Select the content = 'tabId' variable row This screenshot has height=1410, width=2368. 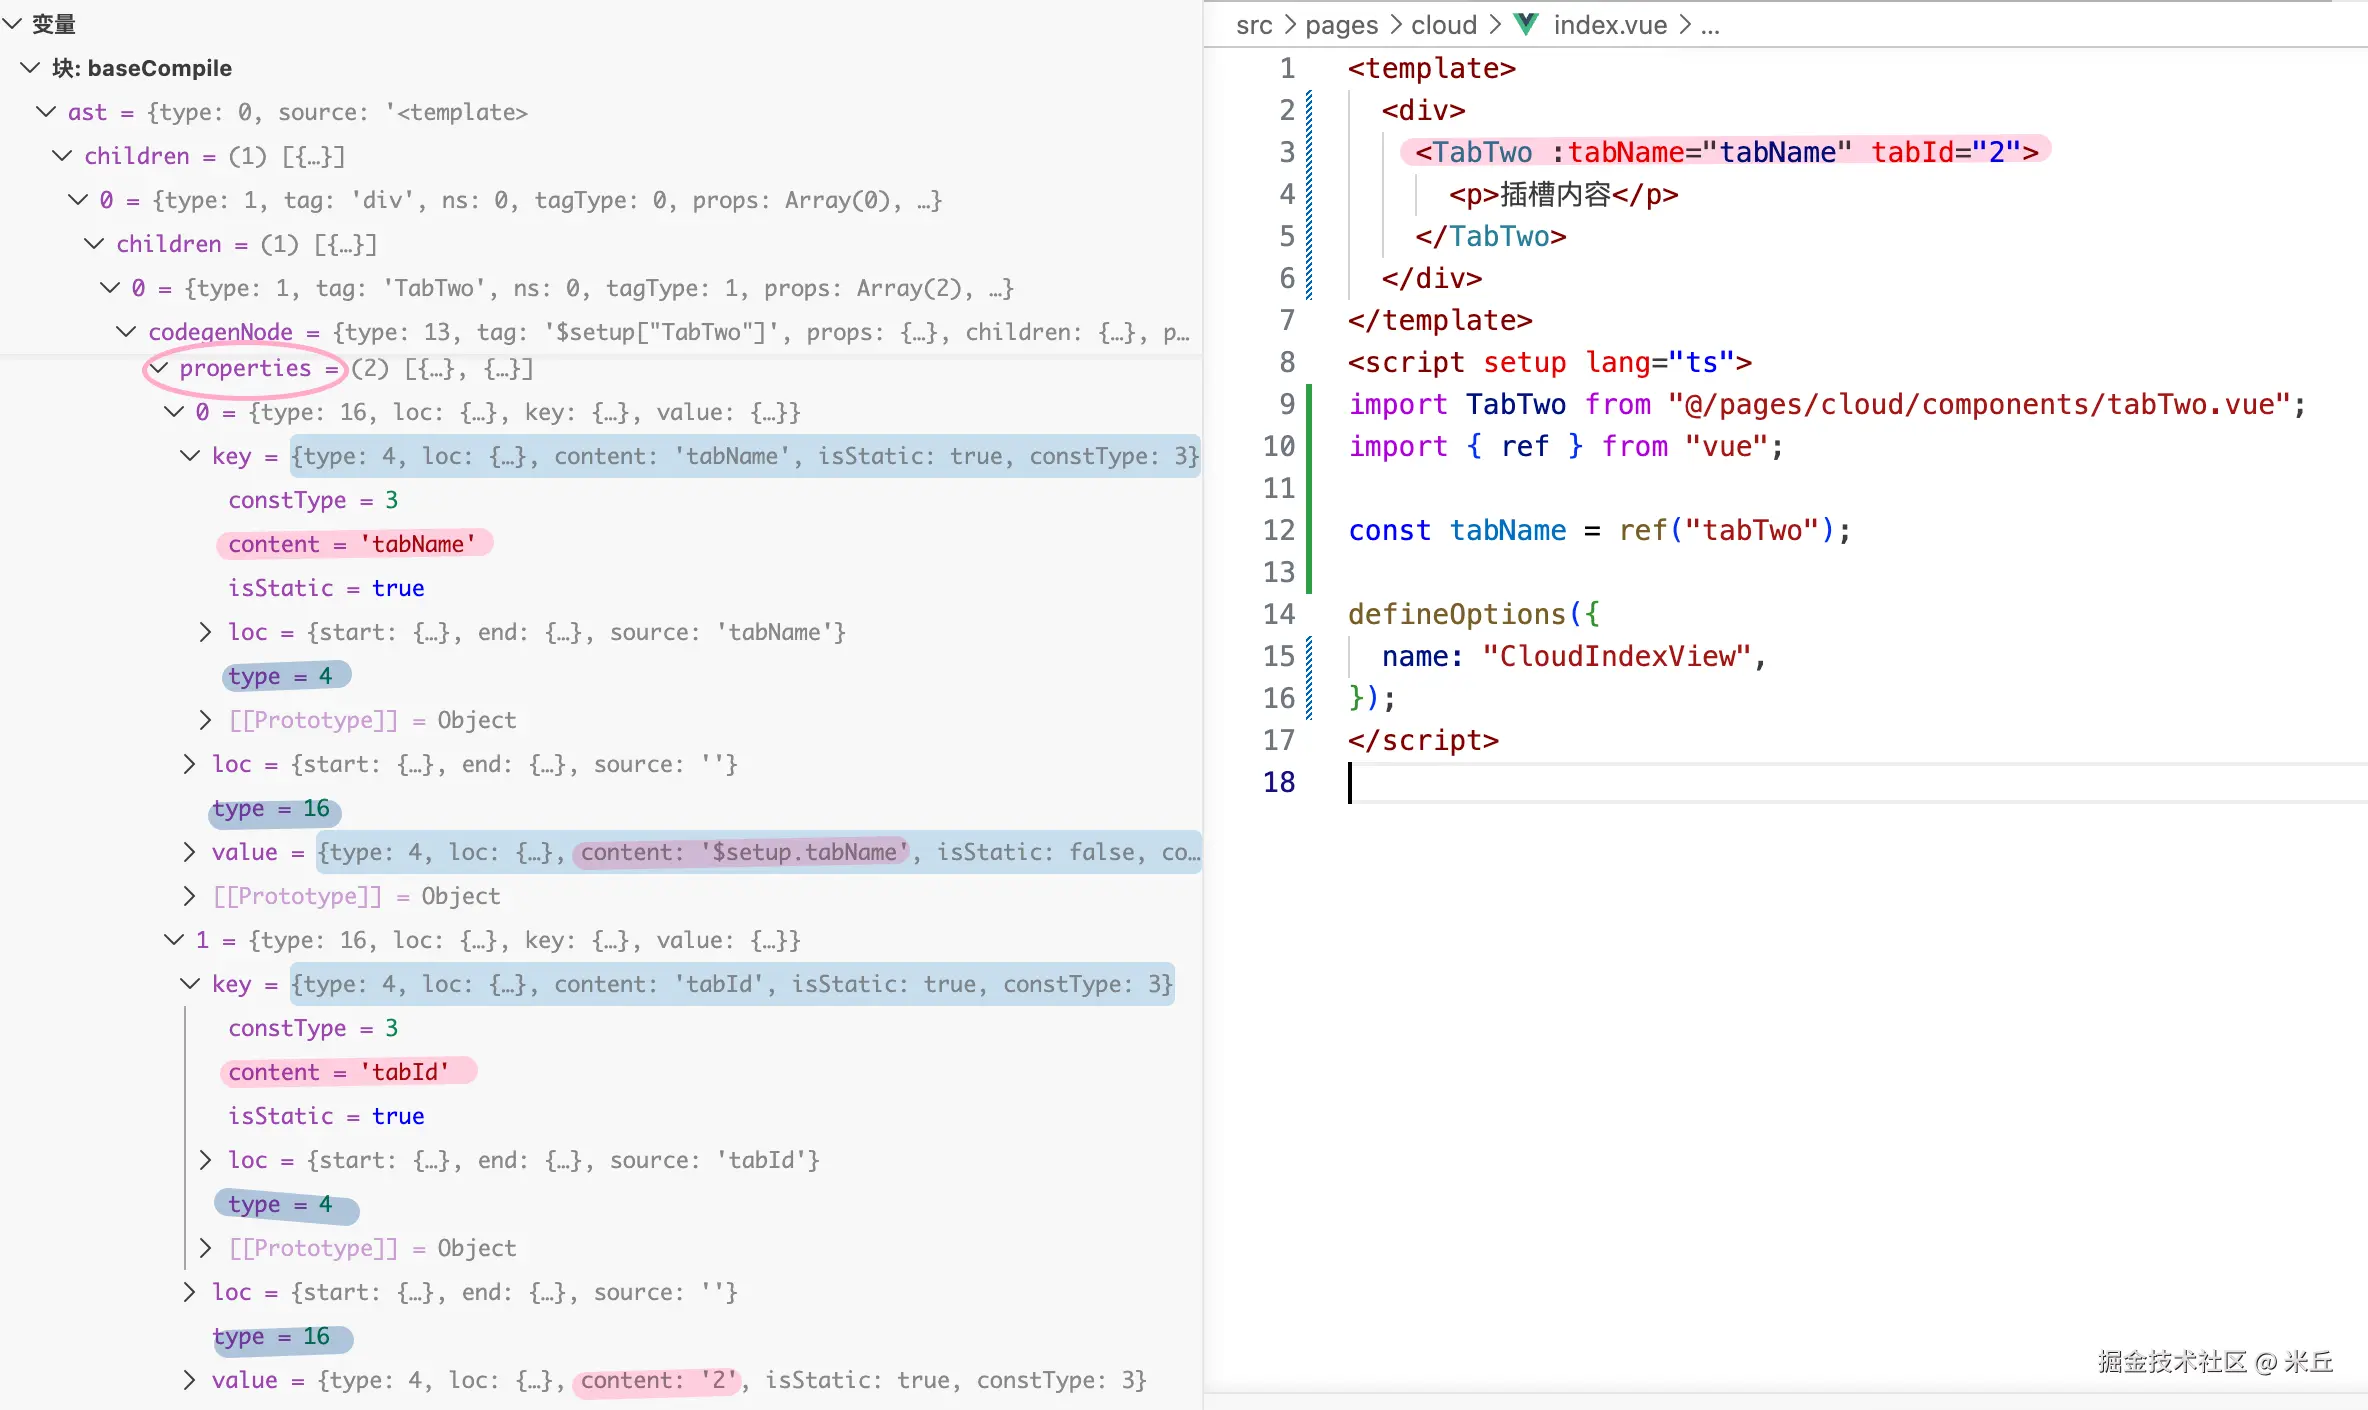point(340,1071)
